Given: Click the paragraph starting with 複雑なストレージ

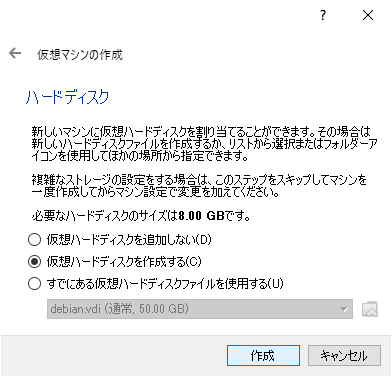Looking at the screenshot, I should click(x=199, y=186).
